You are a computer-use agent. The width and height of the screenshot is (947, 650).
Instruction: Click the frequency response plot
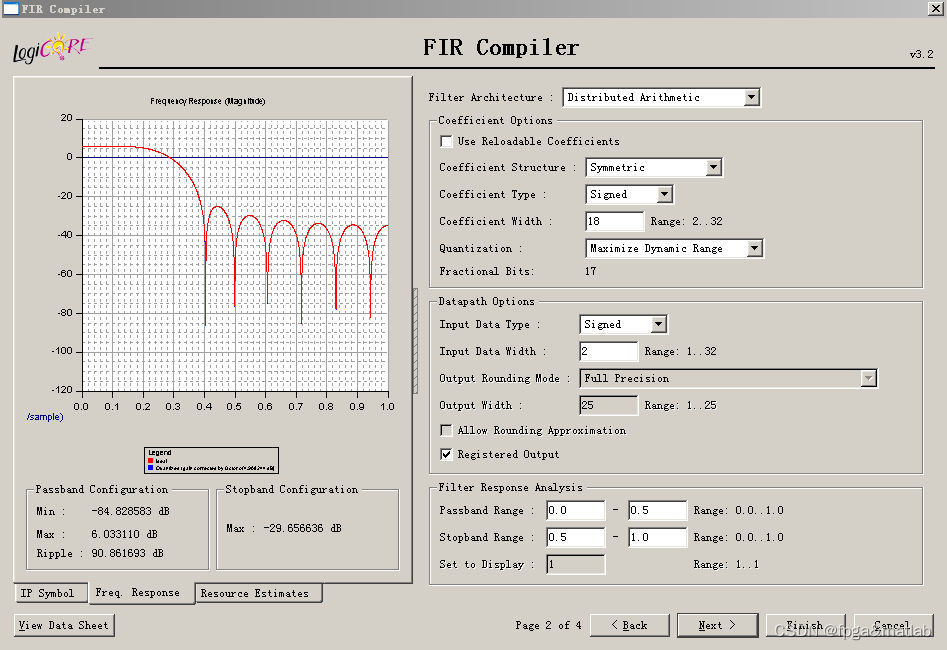235,255
